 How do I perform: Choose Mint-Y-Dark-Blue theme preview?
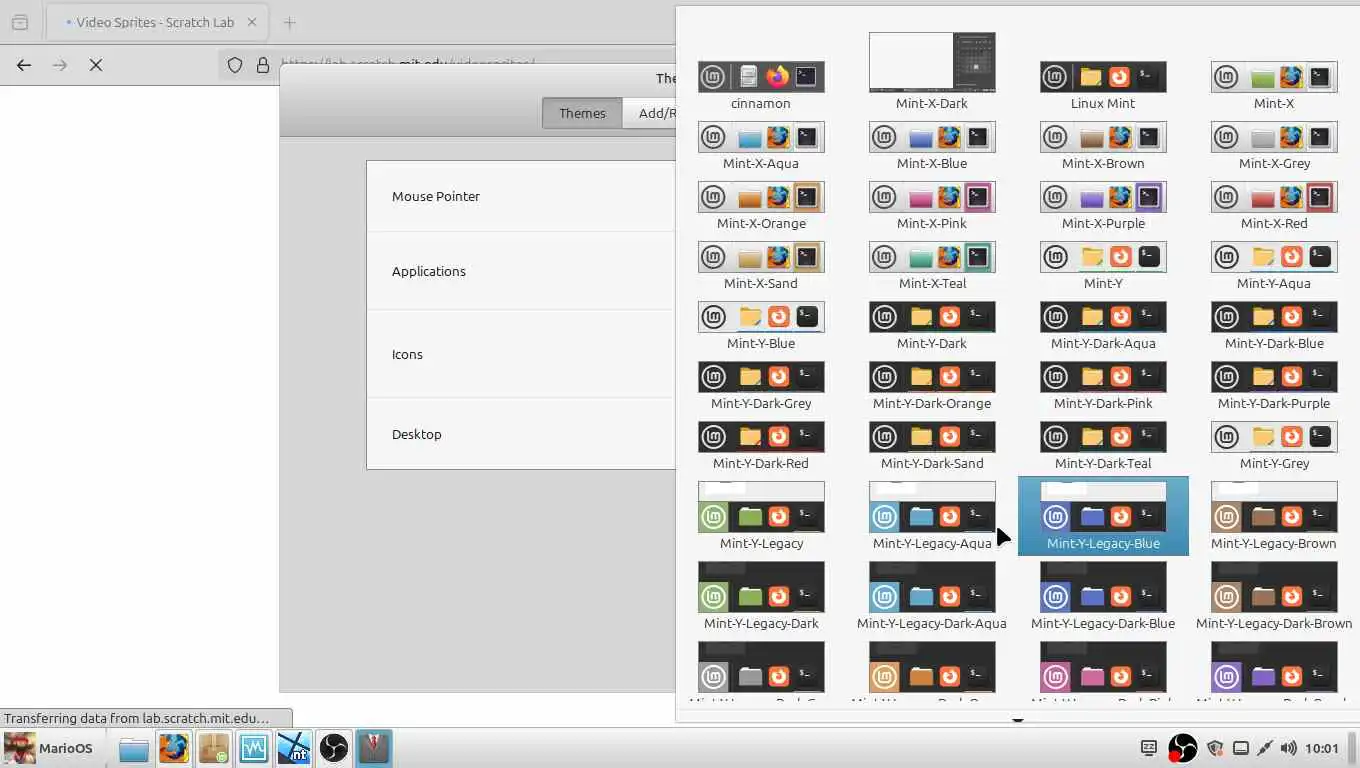point(1274,317)
